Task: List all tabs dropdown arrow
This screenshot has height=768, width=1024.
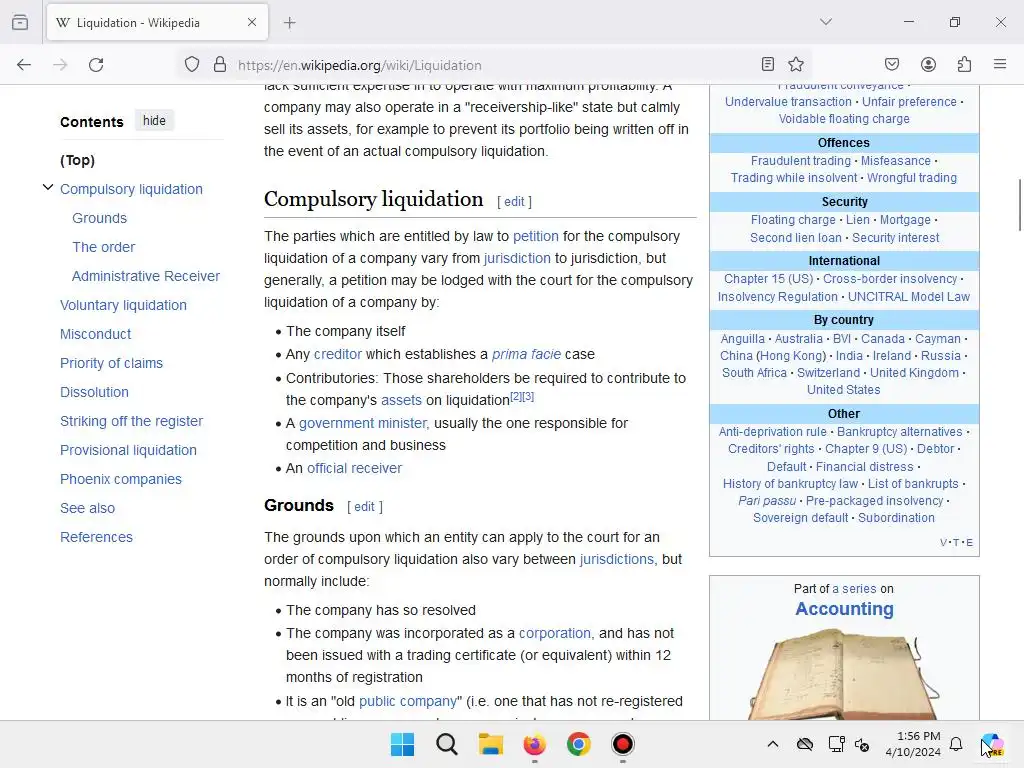Action: pos(826,22)
